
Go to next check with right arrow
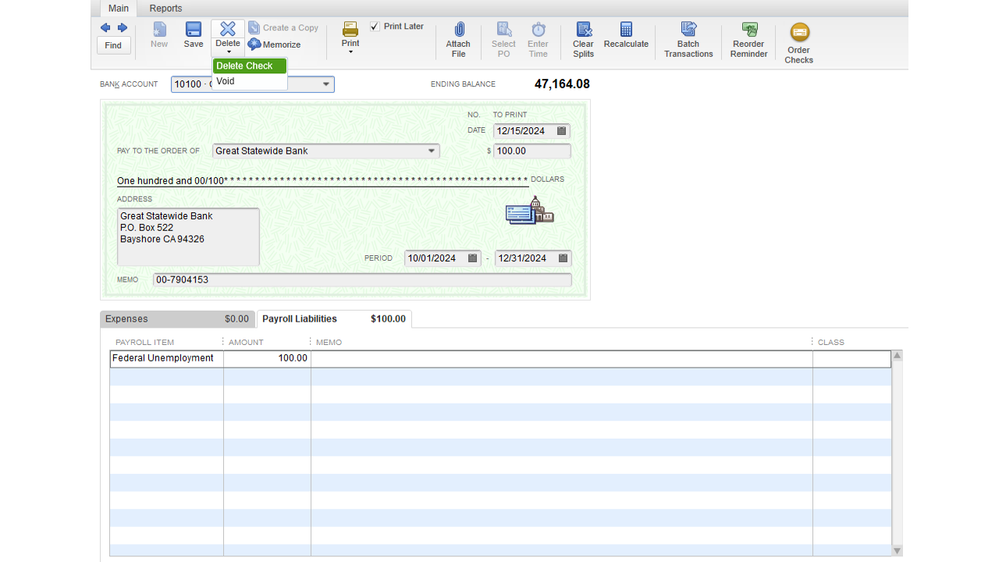(x=122, y=27)
